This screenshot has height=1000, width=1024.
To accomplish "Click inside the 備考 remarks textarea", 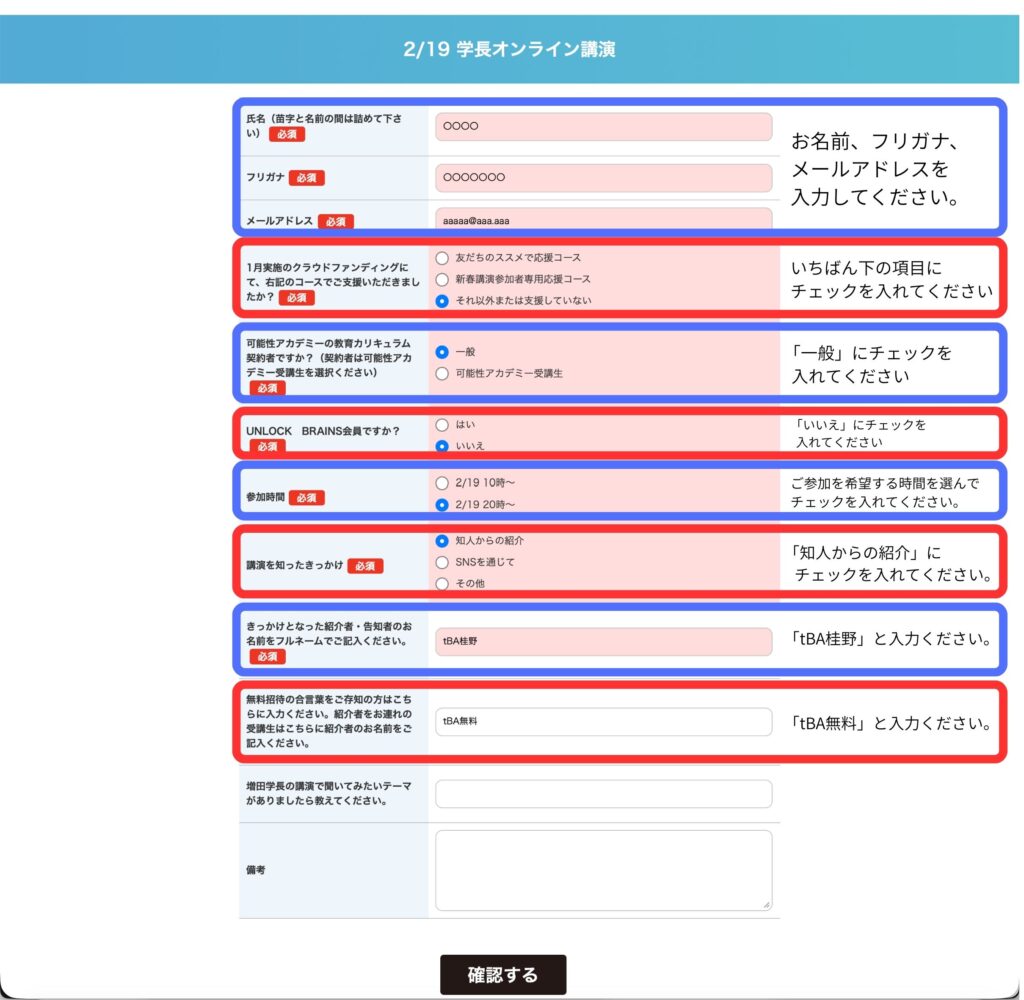I will [x=603, y=870].
